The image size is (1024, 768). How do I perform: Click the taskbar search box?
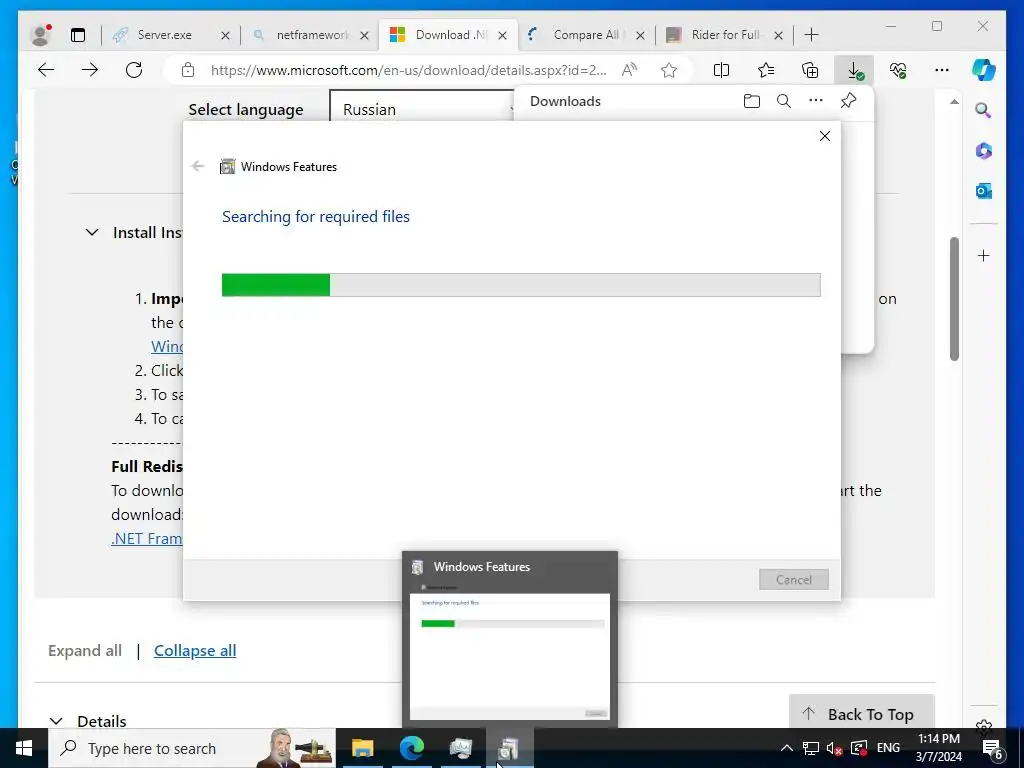(191, 748)
